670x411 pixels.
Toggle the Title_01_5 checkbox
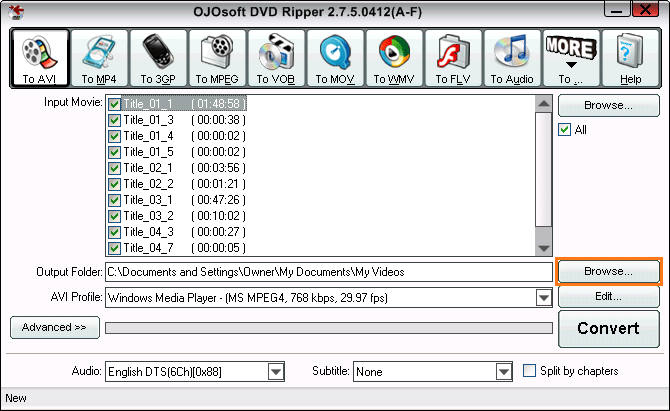tap(114, 152)
